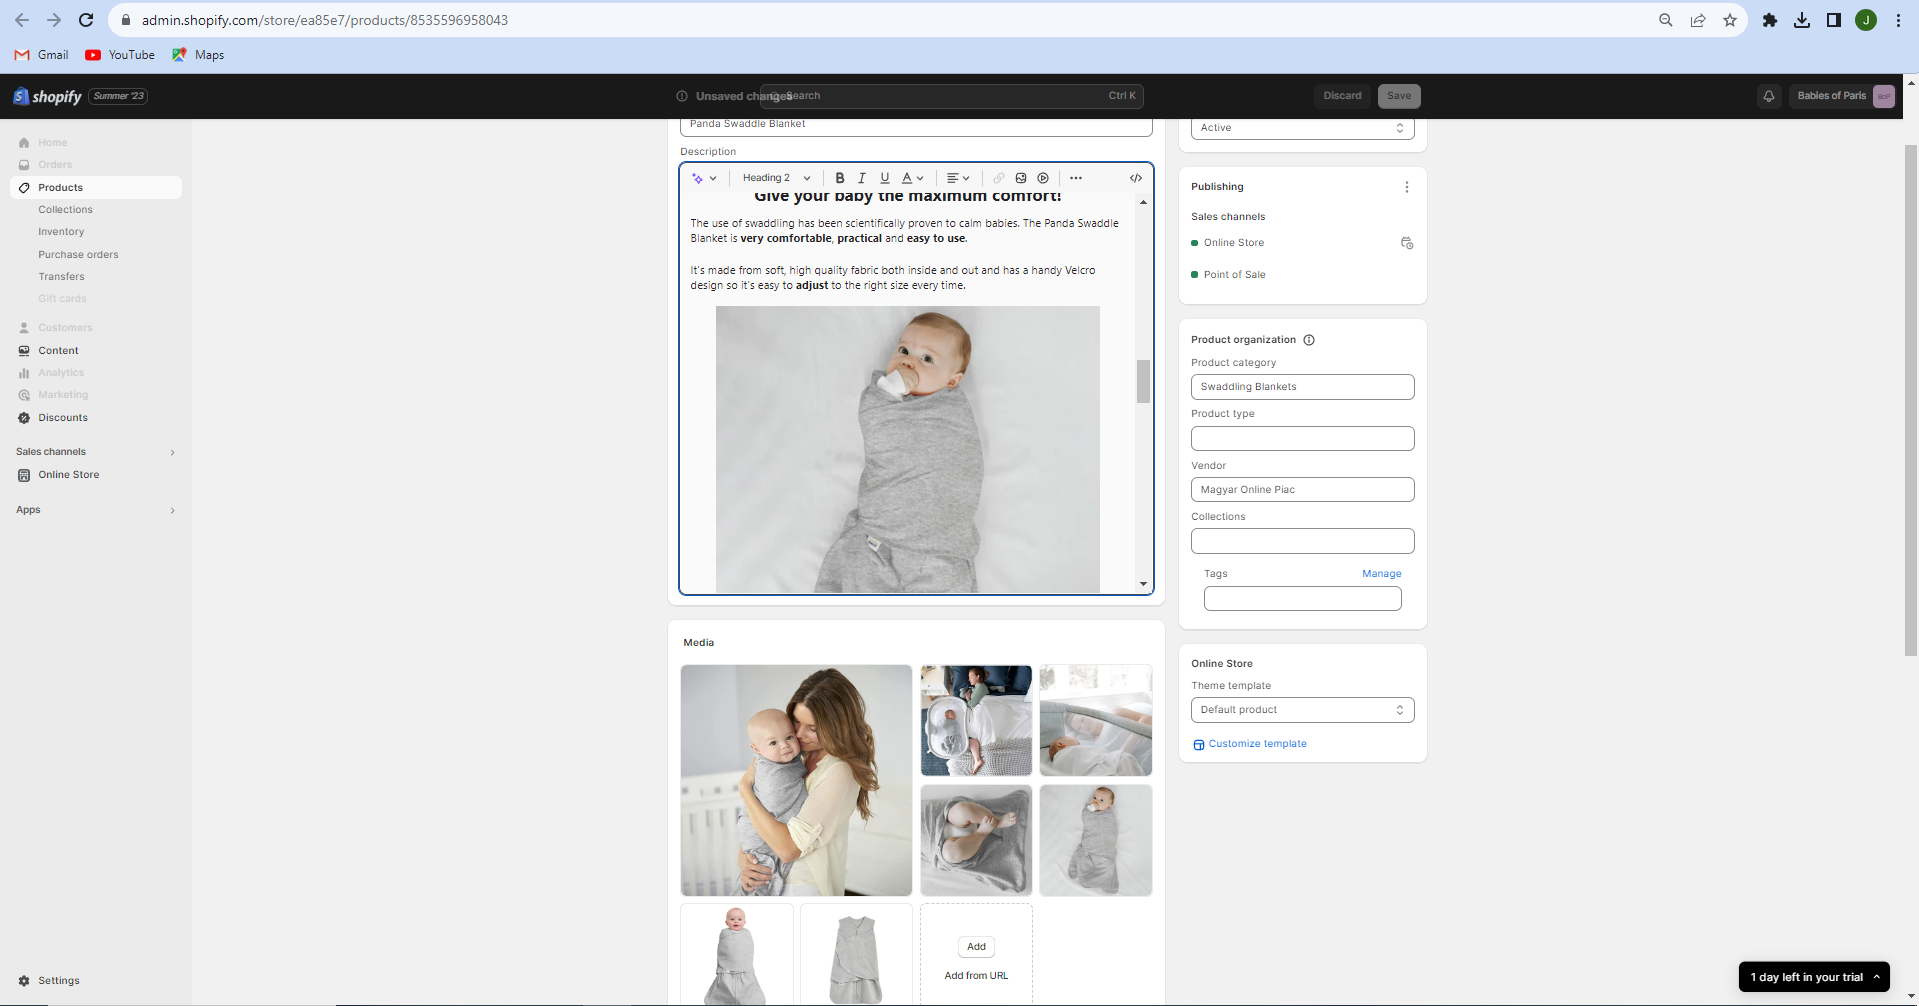Insert an image into the description

(1021, 178)
